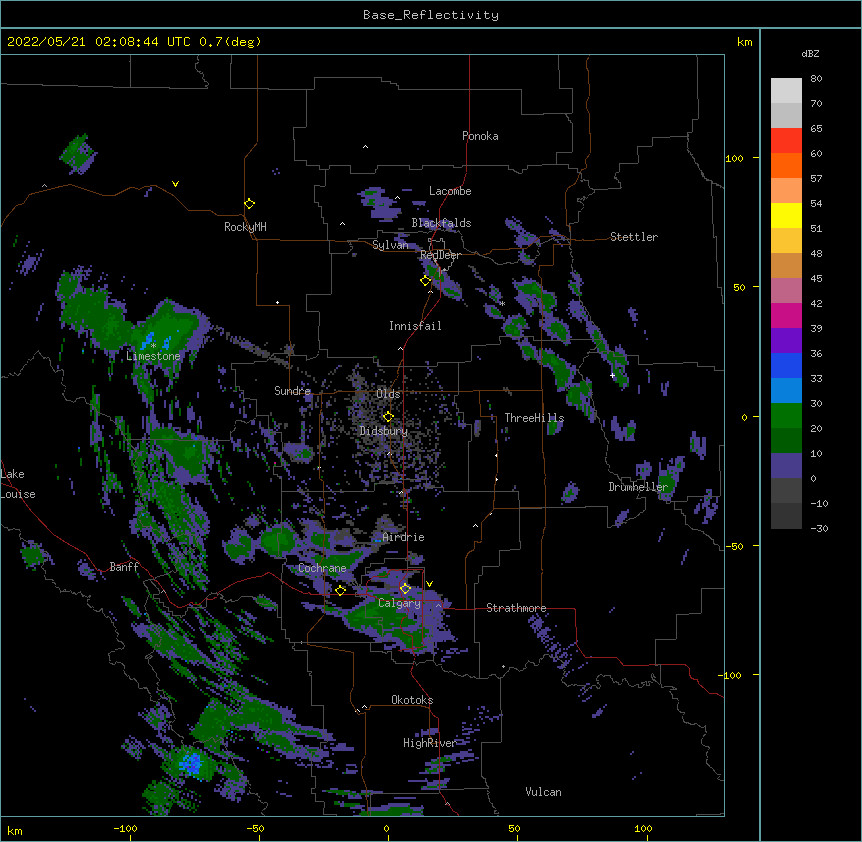Click the Limestone label

[153, 356]
